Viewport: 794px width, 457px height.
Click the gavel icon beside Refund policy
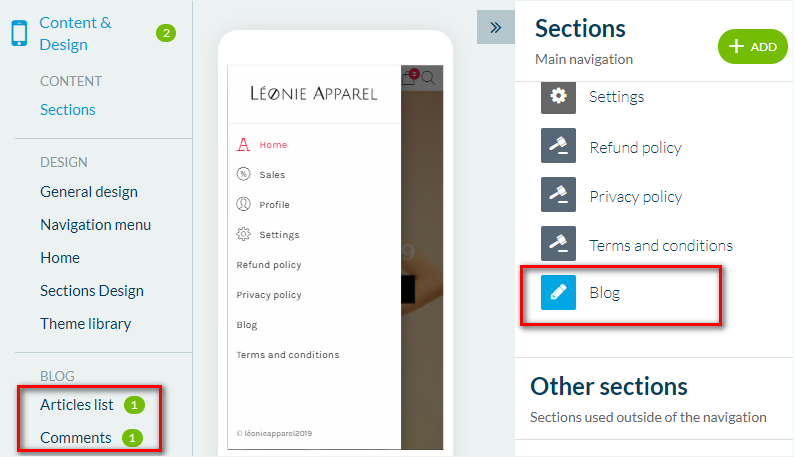click(x=559, y=146)
